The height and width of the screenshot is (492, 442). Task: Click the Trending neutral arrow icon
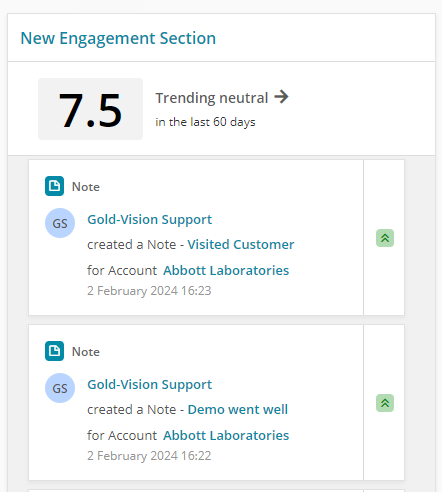(281, 97)
